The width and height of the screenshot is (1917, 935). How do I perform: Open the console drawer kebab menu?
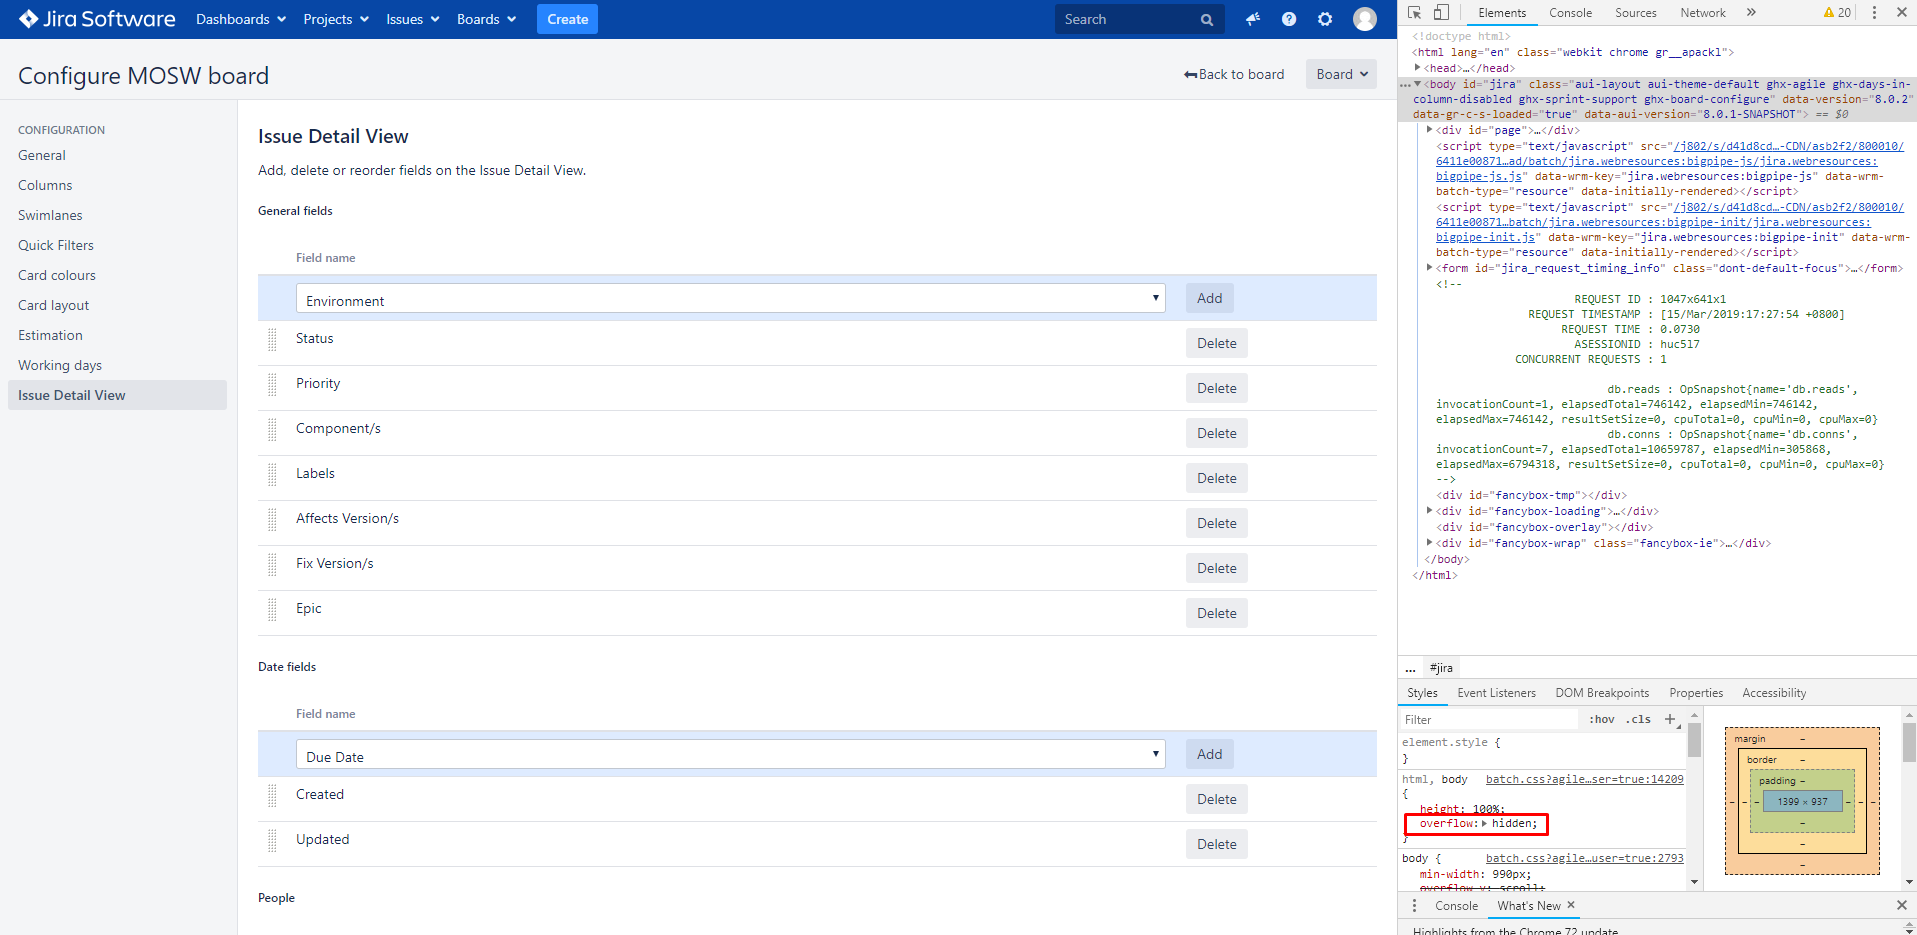pyautogui.click(x=1414, y=905)
